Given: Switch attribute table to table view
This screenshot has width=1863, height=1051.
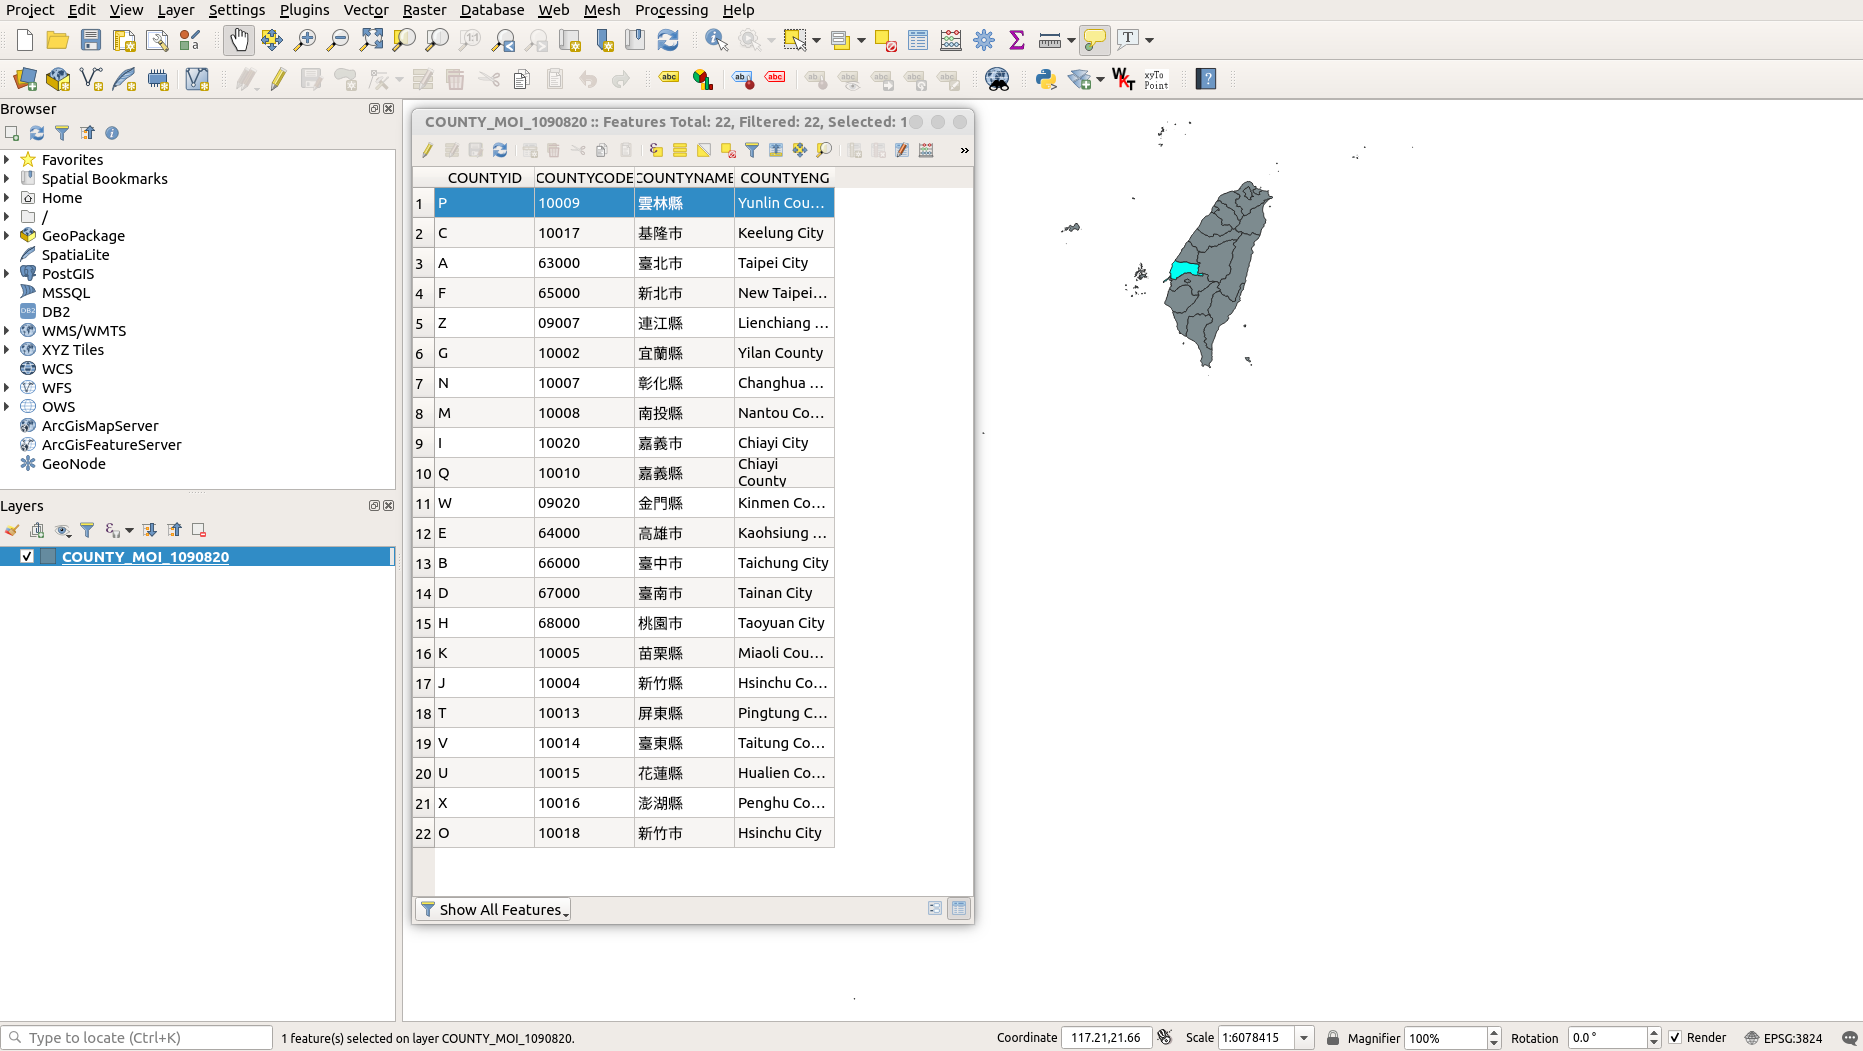Looking at the screenshot, I should (959, 908).
